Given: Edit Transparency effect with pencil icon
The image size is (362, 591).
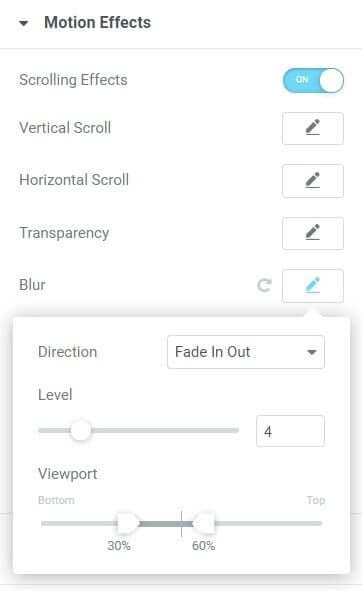Looking at the screenshot, I should coord(313,233).
